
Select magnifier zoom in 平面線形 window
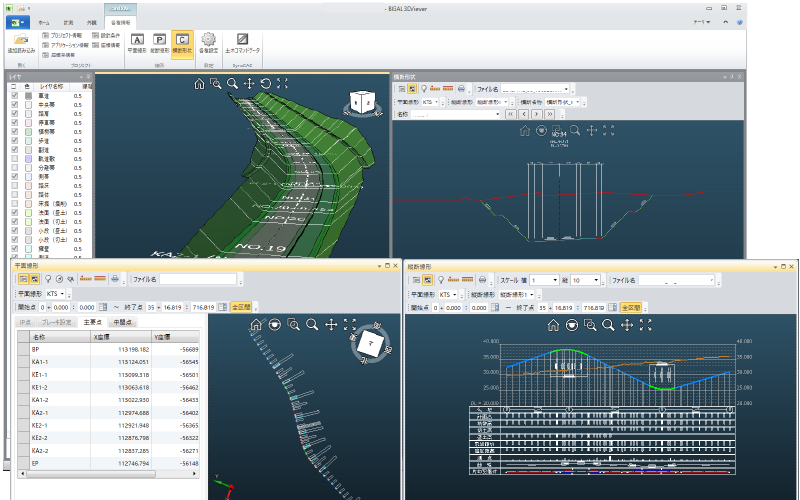coord(312,324)
